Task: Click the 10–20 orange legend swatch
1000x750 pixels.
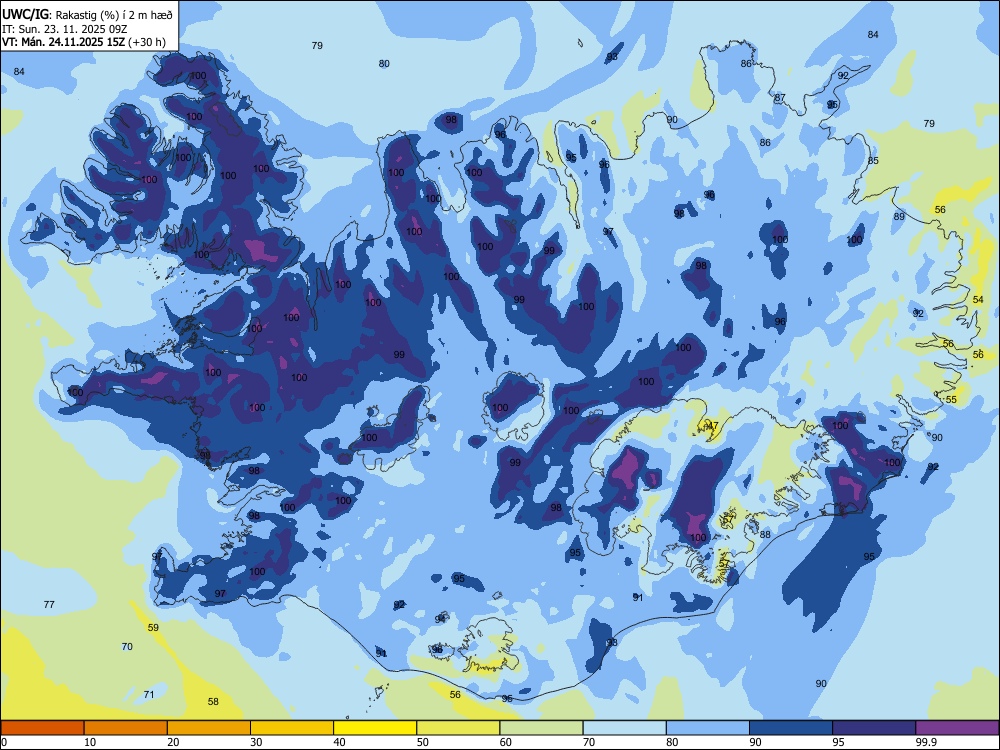Action: pyautogui.click(x=126, y=728)
